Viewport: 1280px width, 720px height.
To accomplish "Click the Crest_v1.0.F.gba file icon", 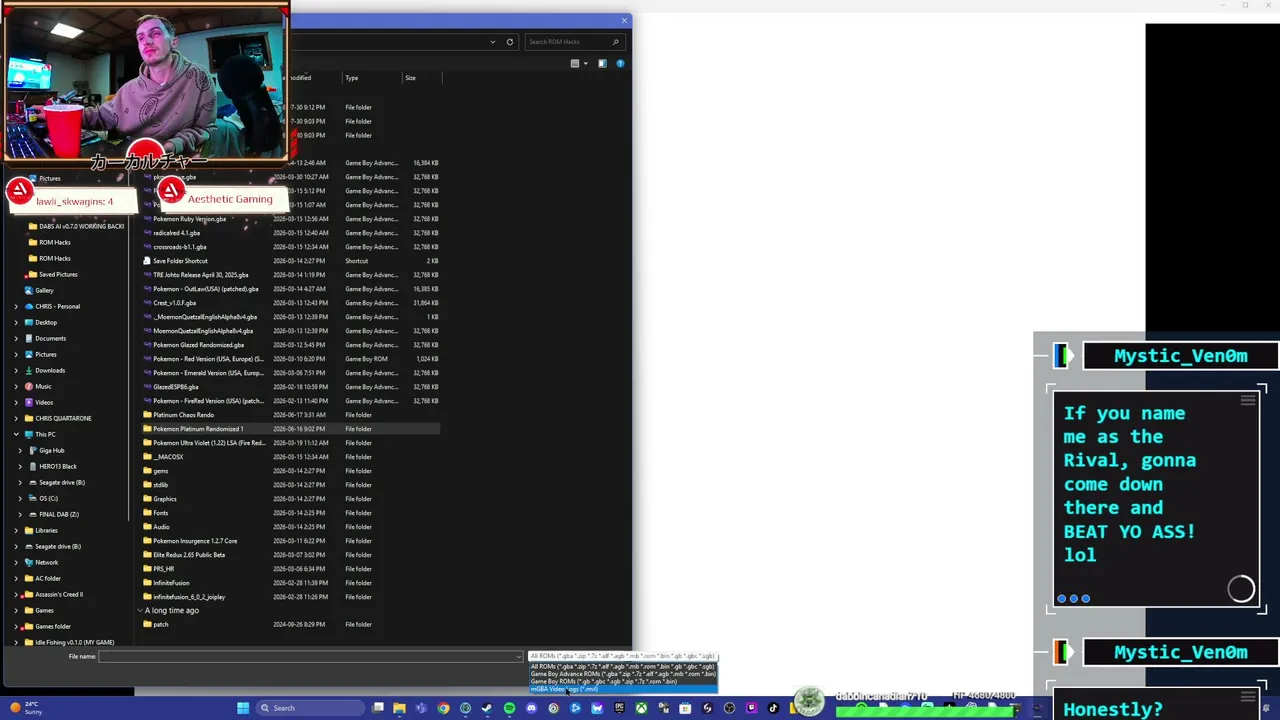I will click(x=147, y=303).
